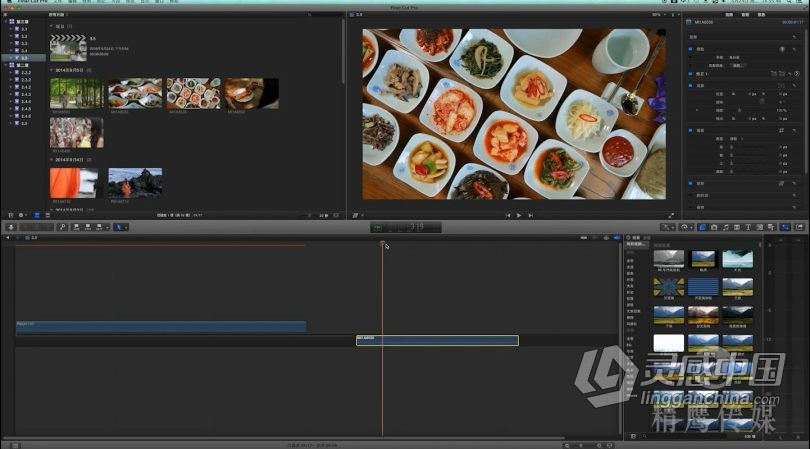This screenshot has height=449, width=810.
Task: Show the Effects browser
Action: [703, 227]
